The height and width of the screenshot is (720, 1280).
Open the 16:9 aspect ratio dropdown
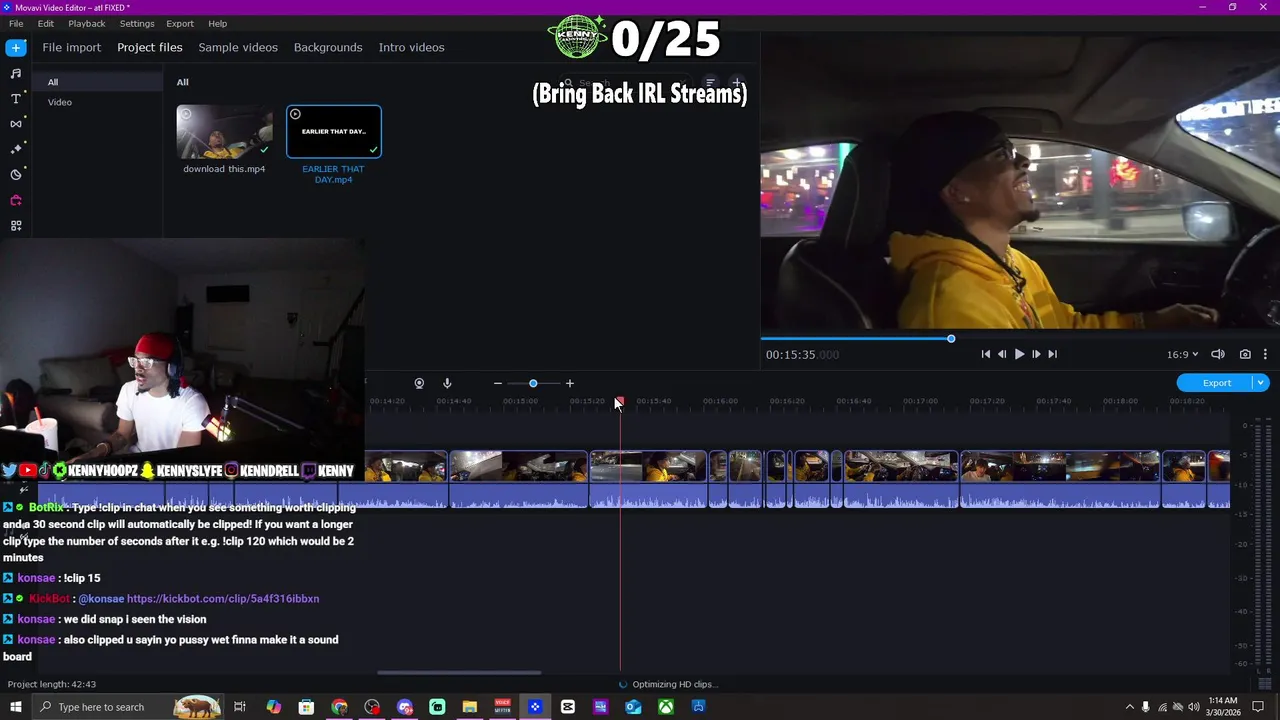[1182, 354]
